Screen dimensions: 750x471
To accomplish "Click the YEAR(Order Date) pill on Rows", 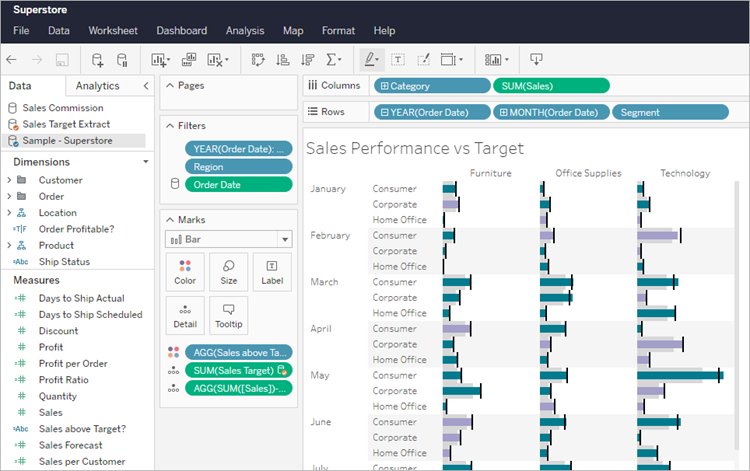I will coord(432,112).
